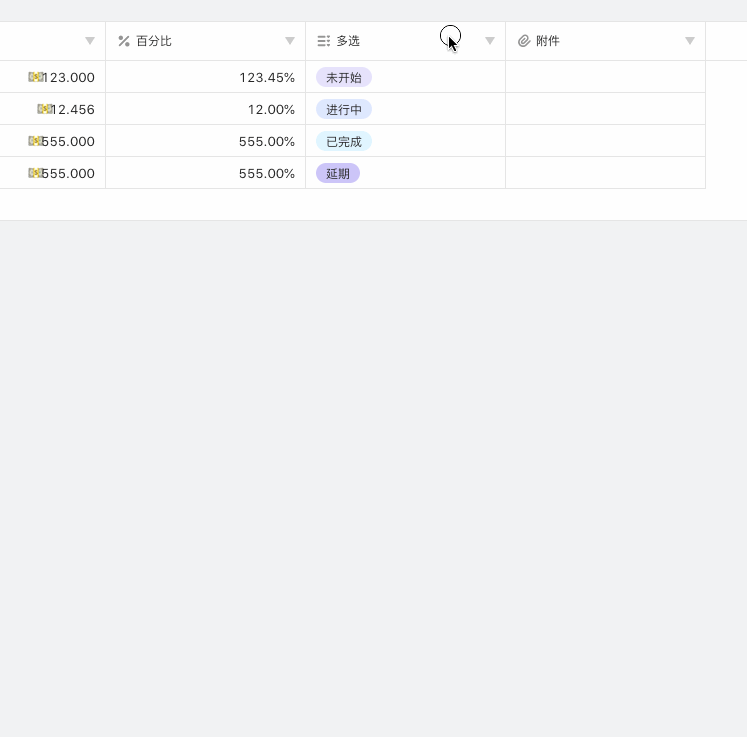The height and width of the screenshot is (737, 747).
Task: Select the 555.000 cell in the 延期 row
Action: point(52,172)
